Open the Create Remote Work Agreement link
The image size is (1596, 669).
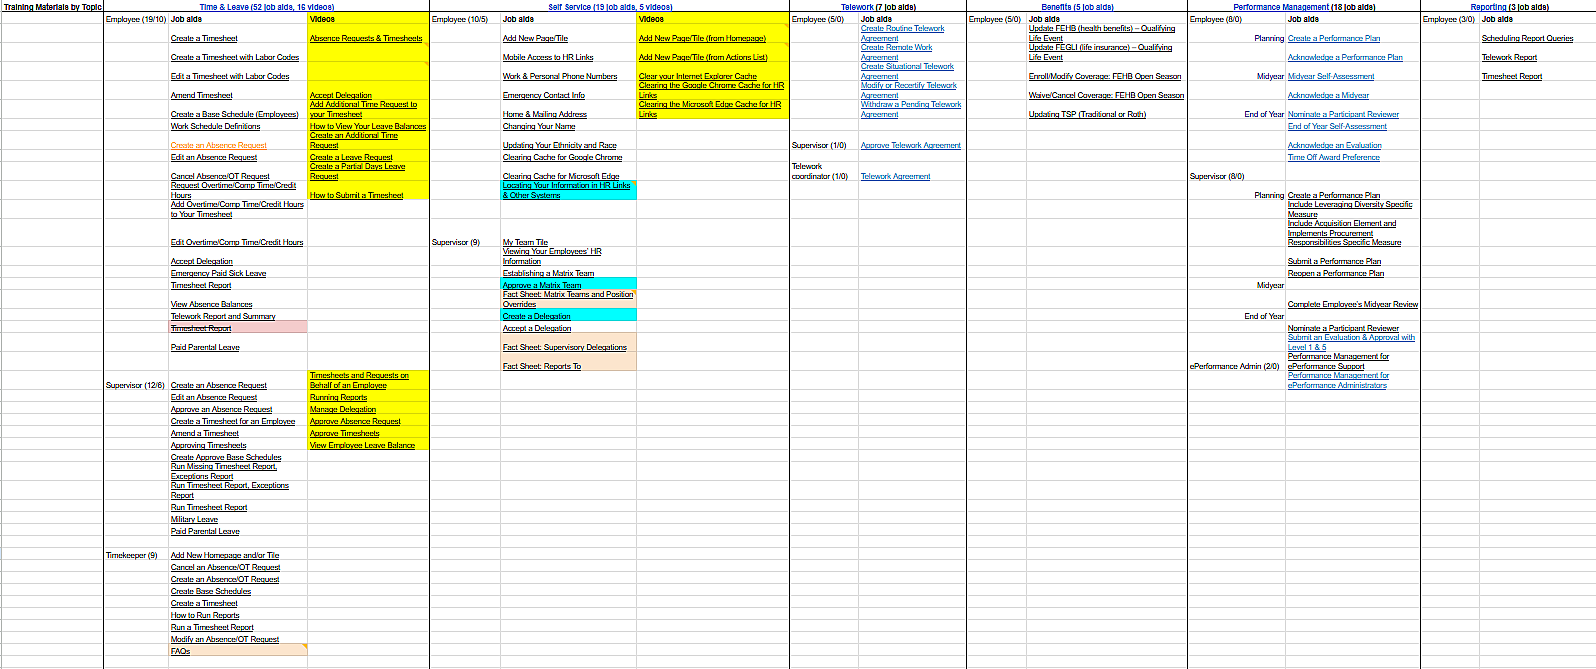[896, 53]
